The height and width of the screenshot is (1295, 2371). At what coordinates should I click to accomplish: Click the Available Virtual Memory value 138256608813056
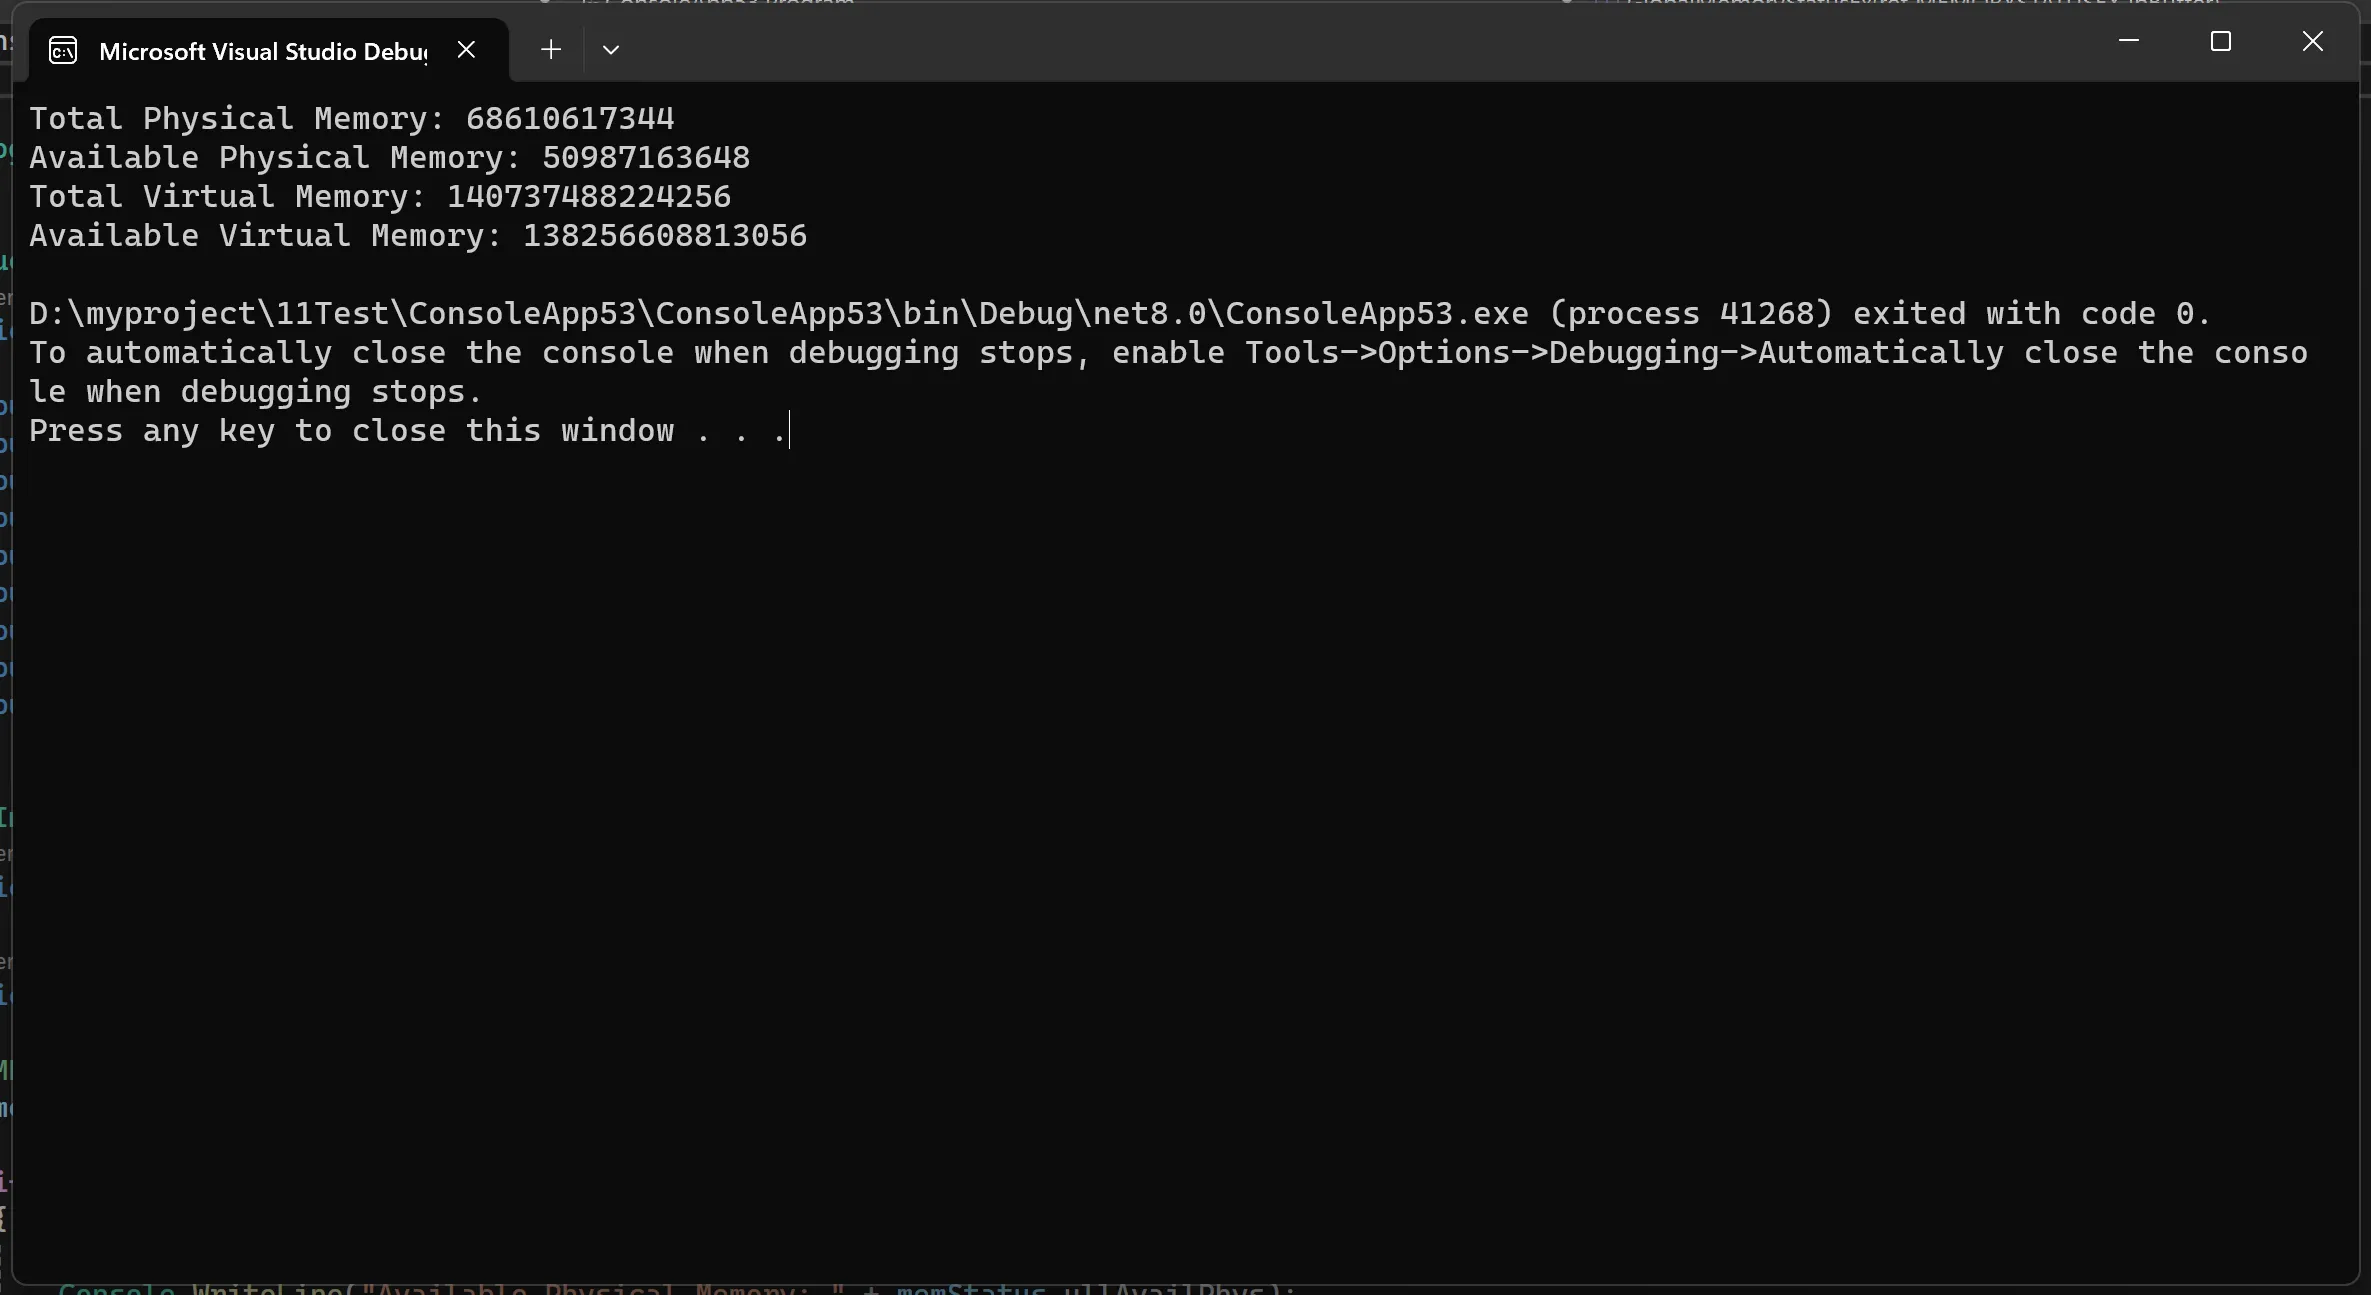(665, 235)
